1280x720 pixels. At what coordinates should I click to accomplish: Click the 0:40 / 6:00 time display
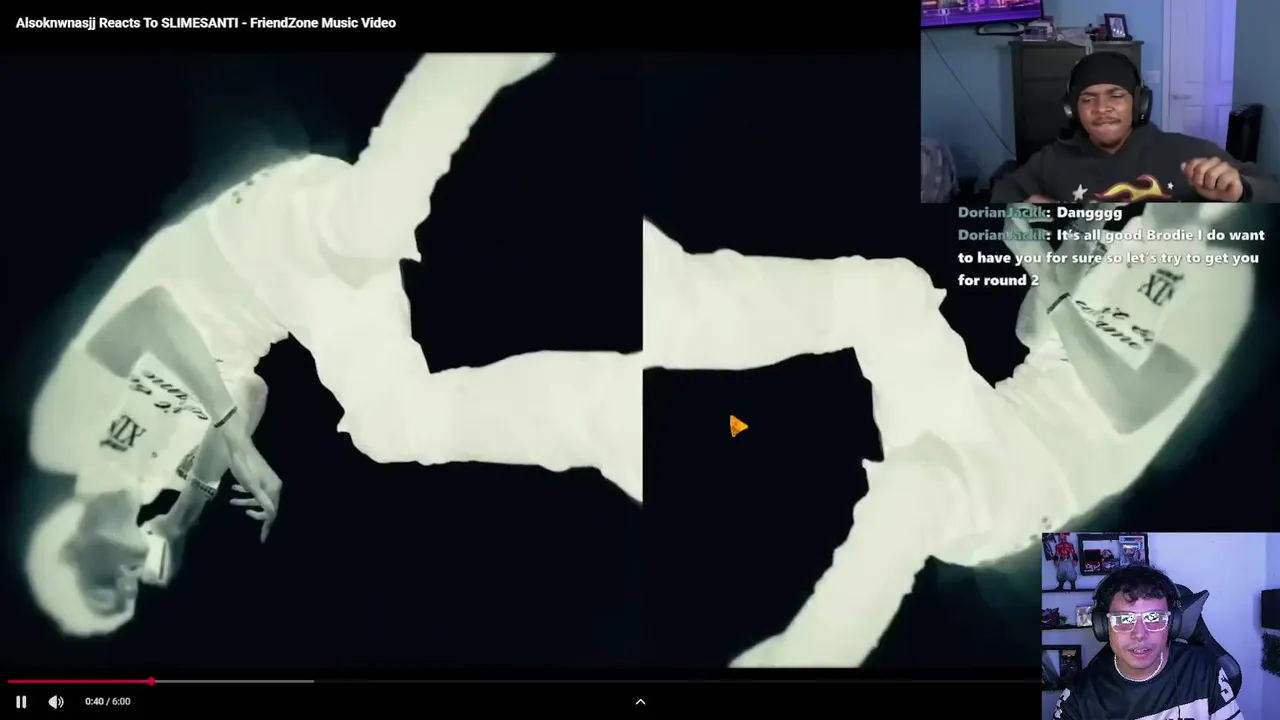[108, 702]
